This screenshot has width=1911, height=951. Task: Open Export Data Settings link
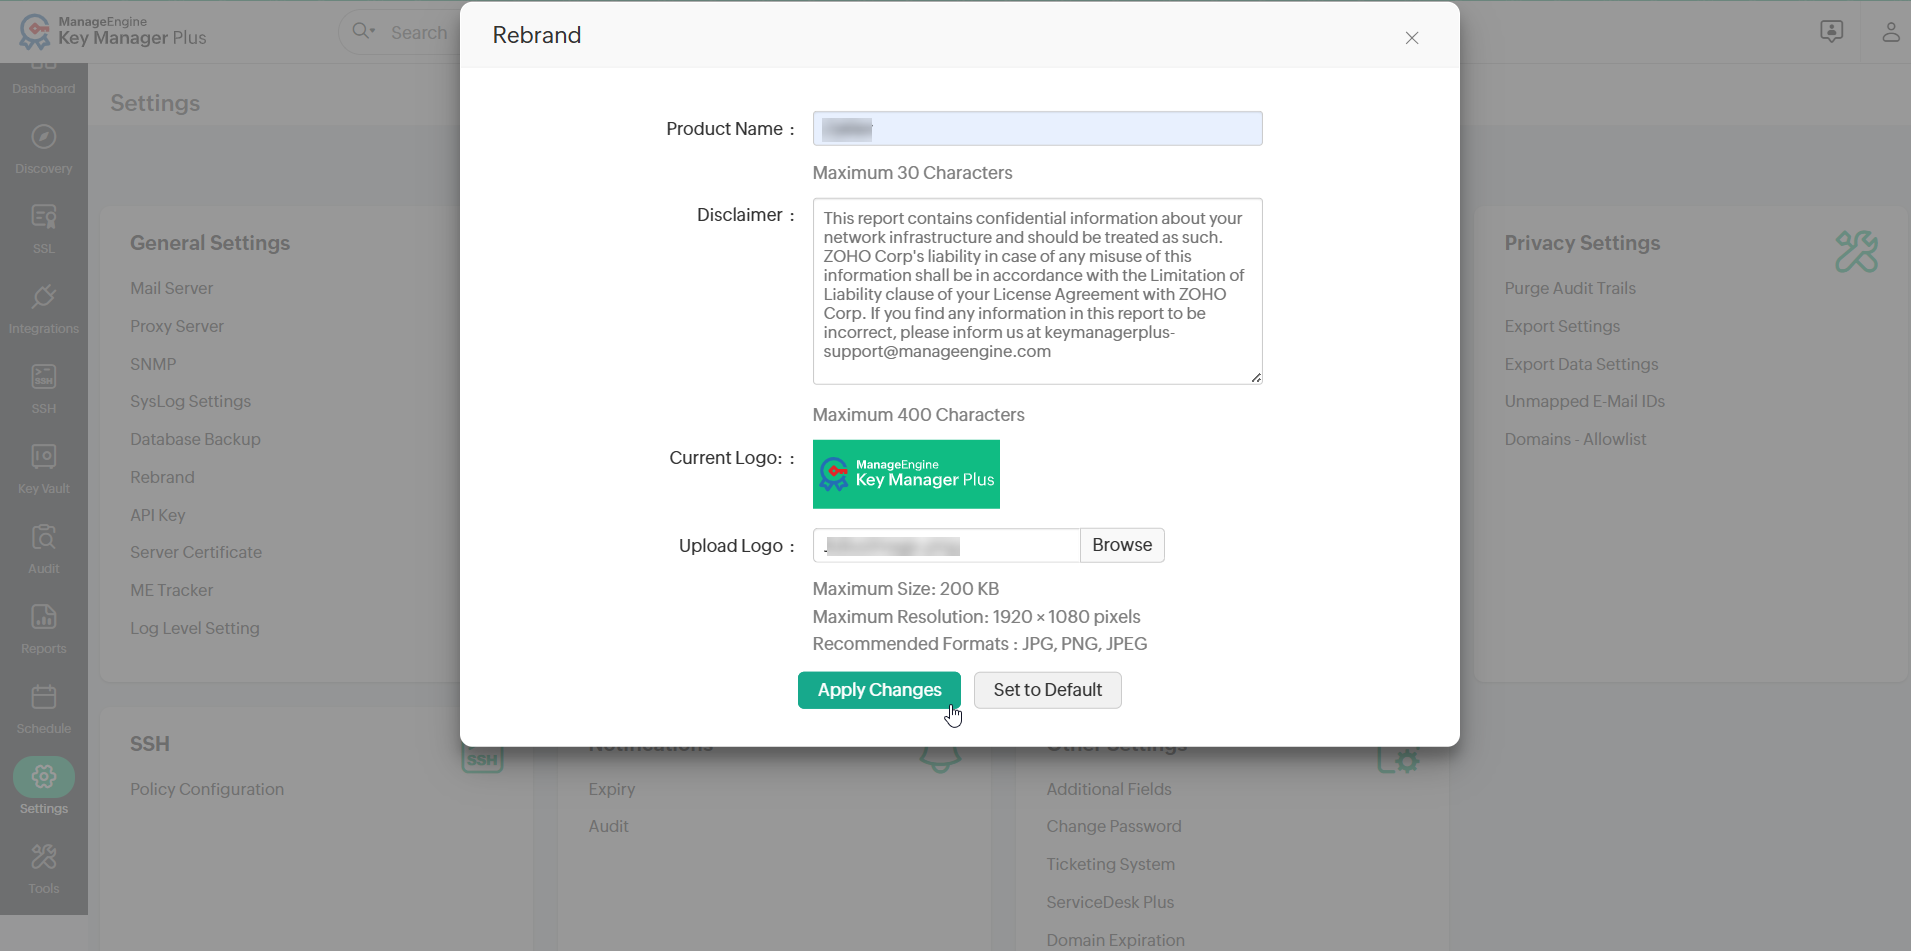tap(1581, 364)
